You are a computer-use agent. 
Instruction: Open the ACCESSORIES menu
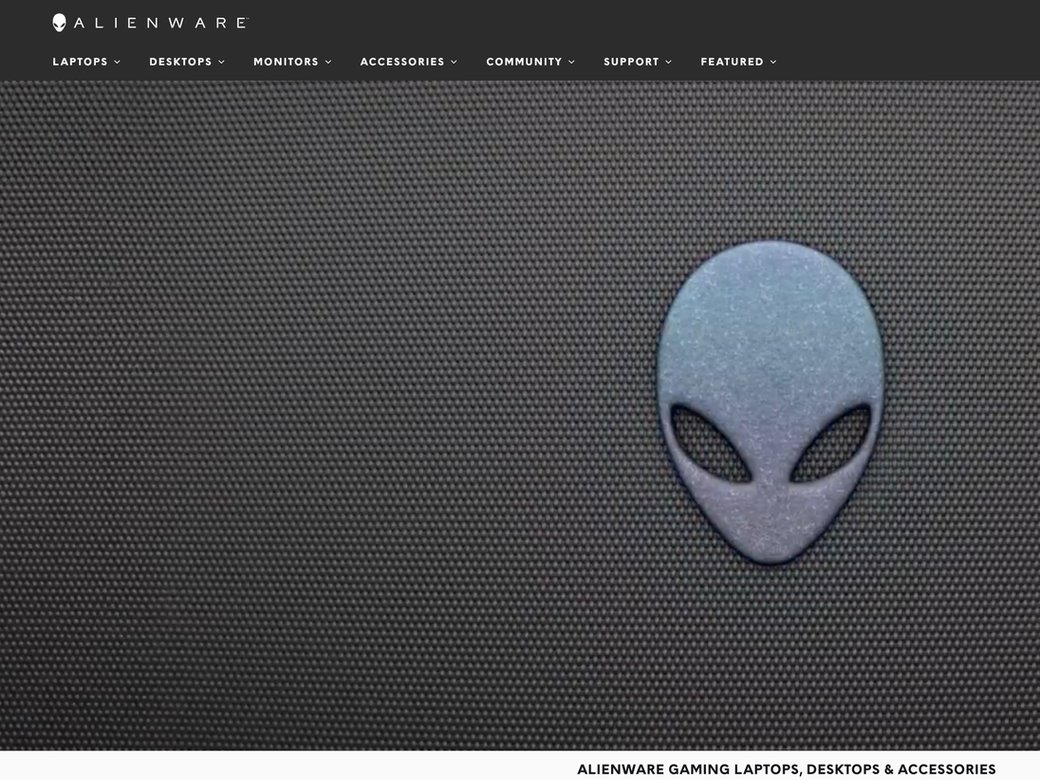click(402, 62)
